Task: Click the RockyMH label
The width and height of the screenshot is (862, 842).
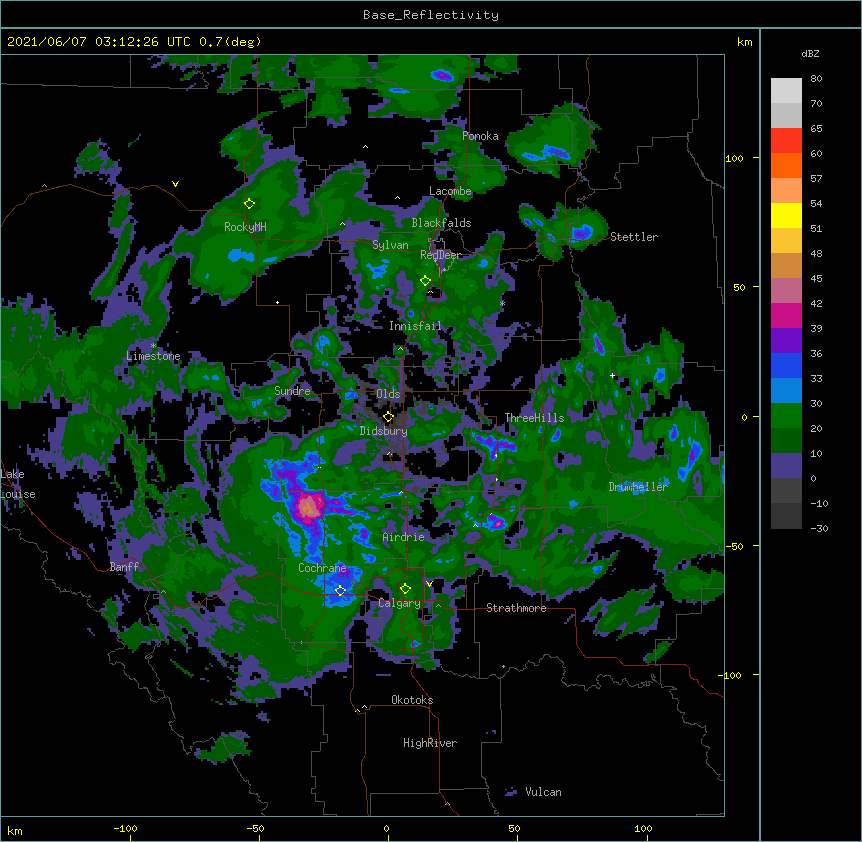Action: point(245,227)
